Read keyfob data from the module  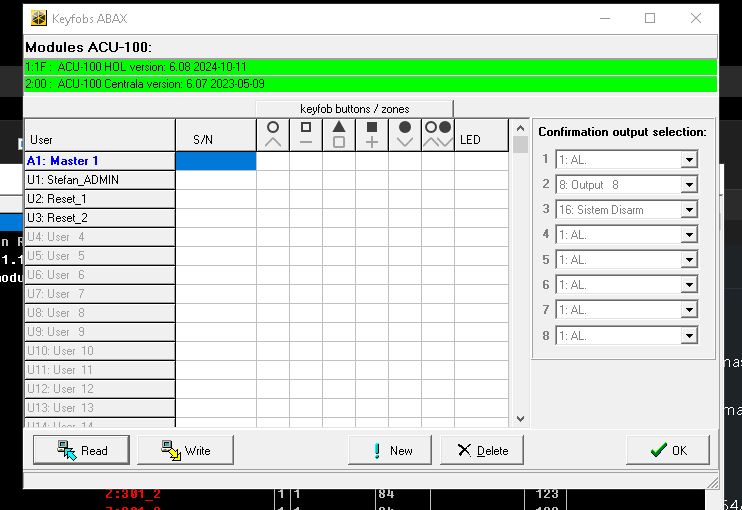pyautogui.click(x=82, y=450)
